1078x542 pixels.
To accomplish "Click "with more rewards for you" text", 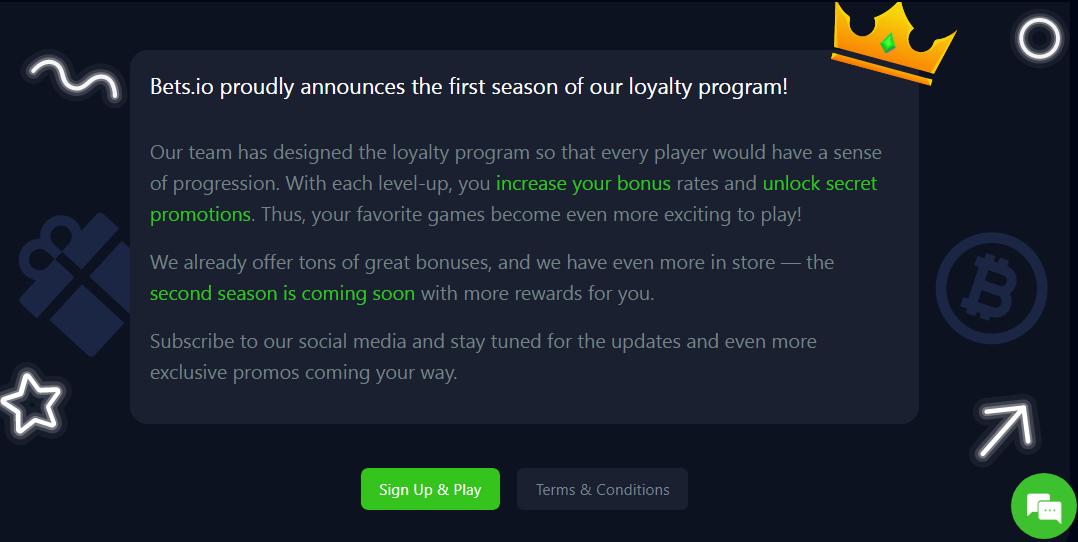I will (x=538, y=294).
